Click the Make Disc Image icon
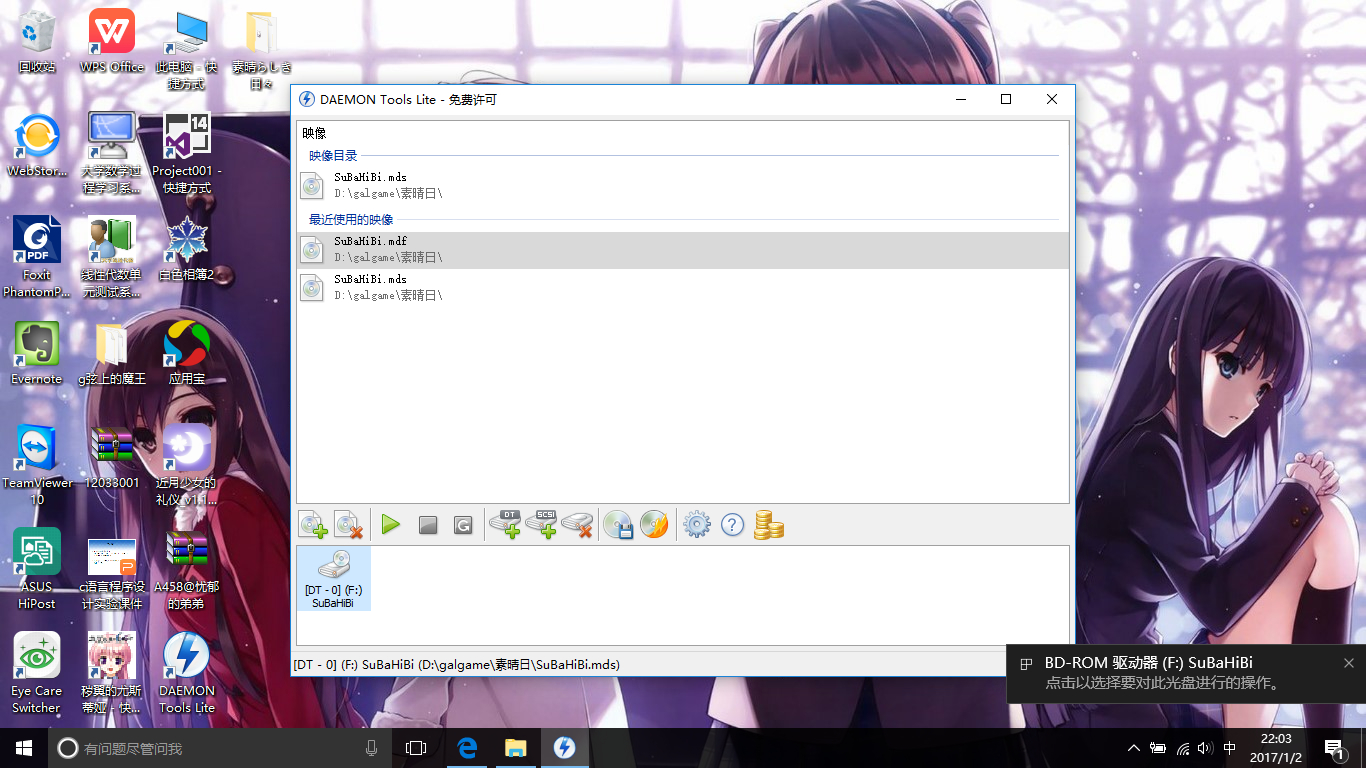 point(619,524)
